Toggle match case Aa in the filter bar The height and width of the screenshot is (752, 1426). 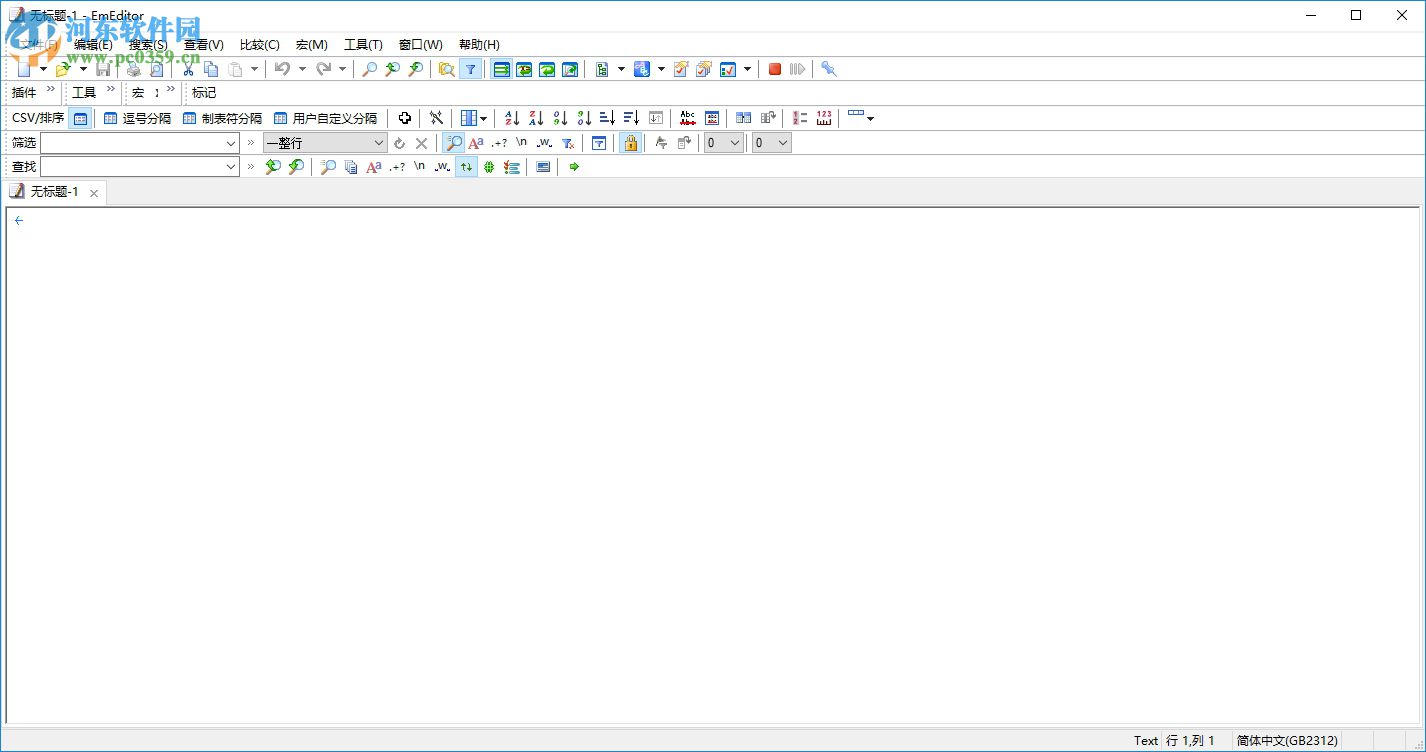[477, 142]
